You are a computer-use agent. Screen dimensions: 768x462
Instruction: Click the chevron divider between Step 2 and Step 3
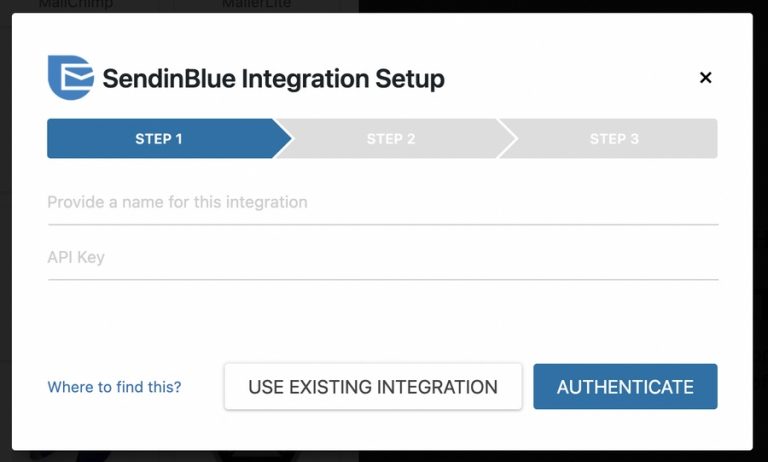[x=509, y=139]
